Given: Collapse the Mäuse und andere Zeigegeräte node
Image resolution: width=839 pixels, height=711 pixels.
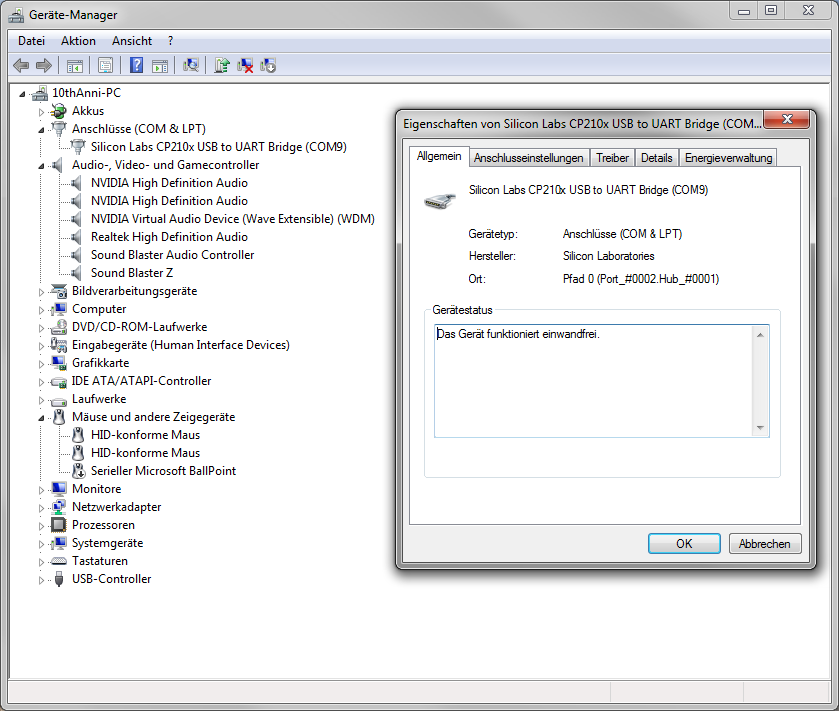Looking at the screenshot, I should point(42,417).
